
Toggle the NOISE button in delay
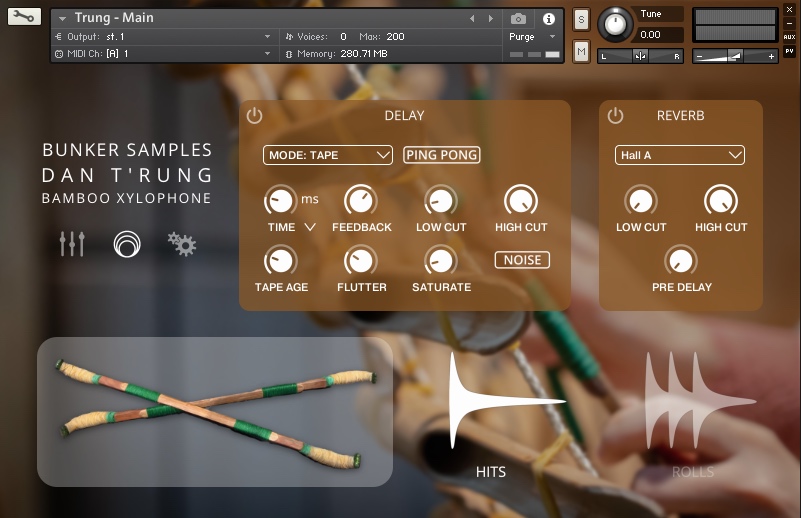pos(522,260)
